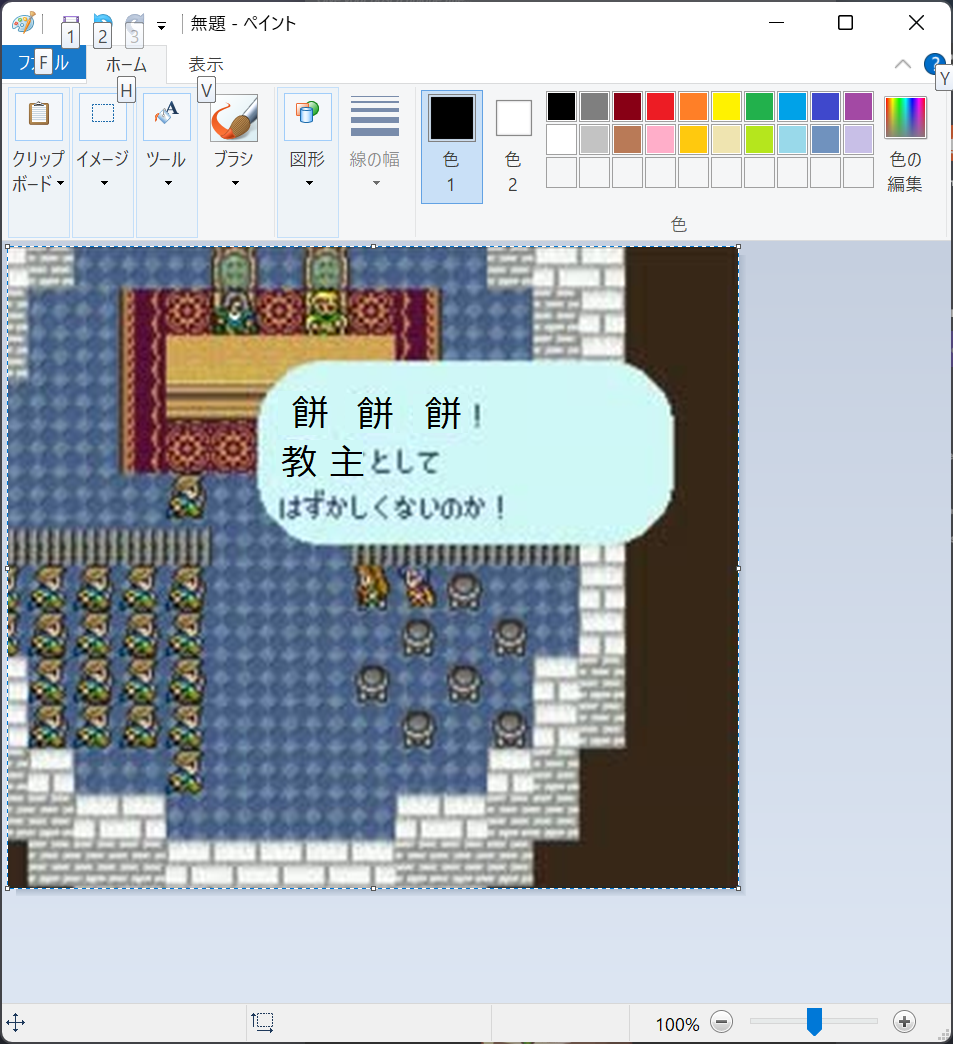Select the ブラシ brush tool icon

click(234, 118)
